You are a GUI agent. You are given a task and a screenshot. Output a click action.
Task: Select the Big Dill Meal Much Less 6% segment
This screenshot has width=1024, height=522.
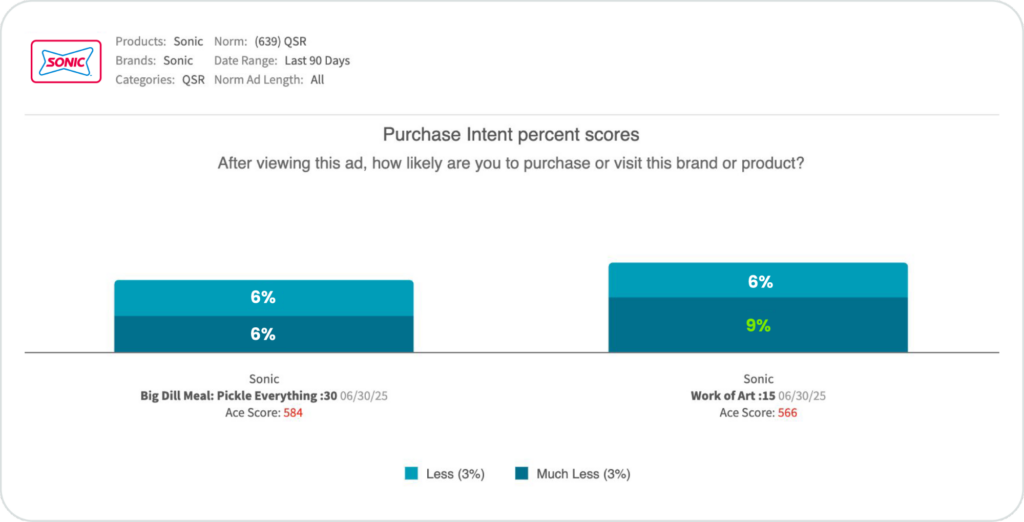pos(264,334)
